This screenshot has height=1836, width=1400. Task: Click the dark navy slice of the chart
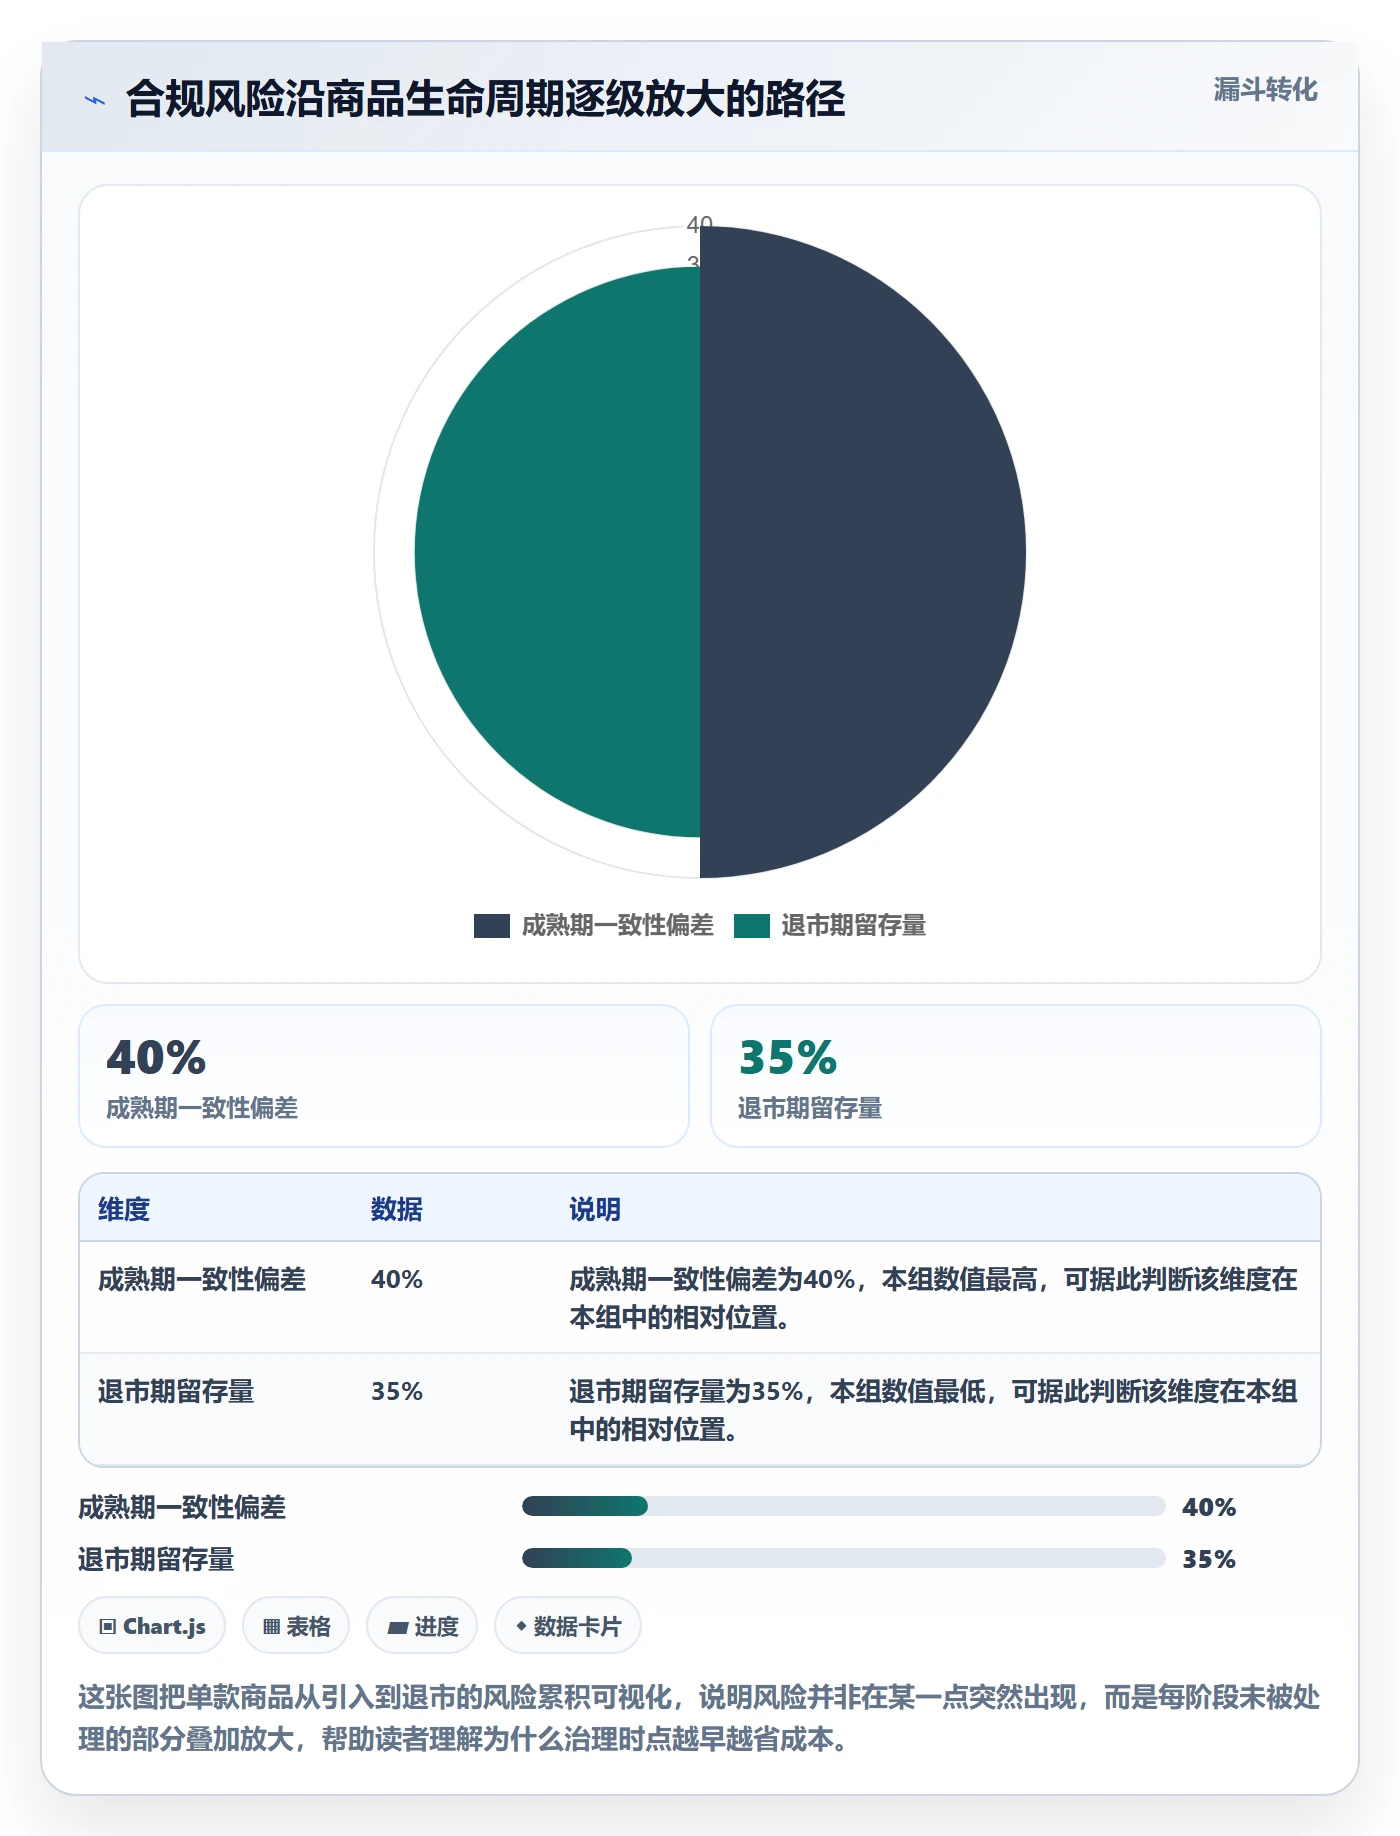point(860,552)
